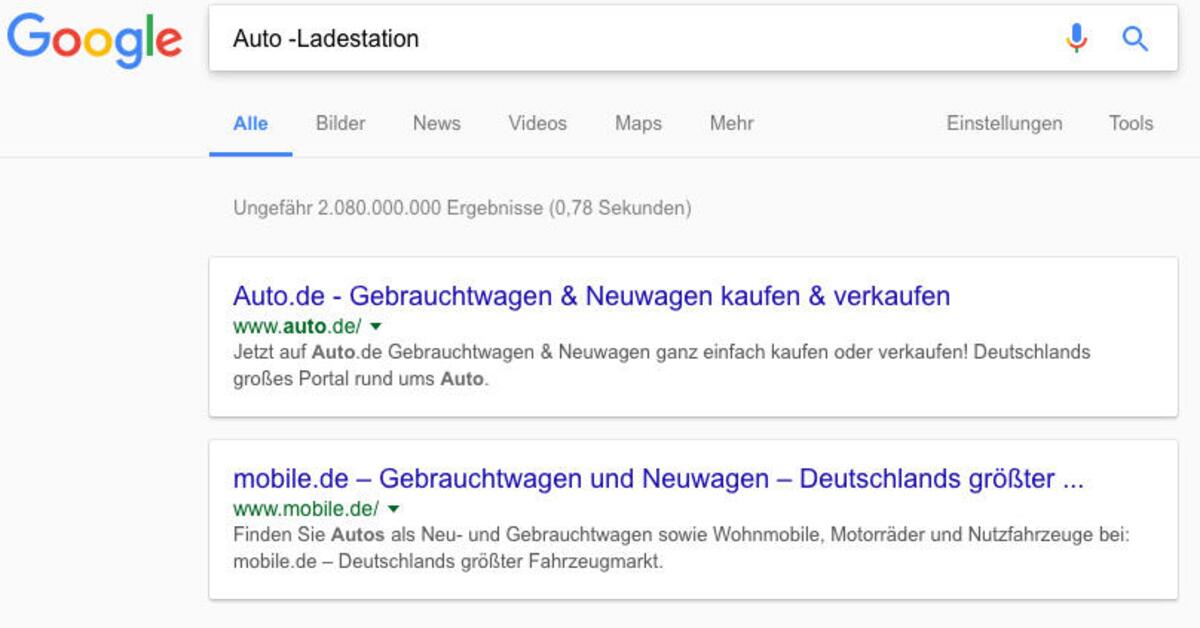Expand the arrow next to www.mobile.de/
This screenshot has width=1200, height=628.
tap(393, 509)
